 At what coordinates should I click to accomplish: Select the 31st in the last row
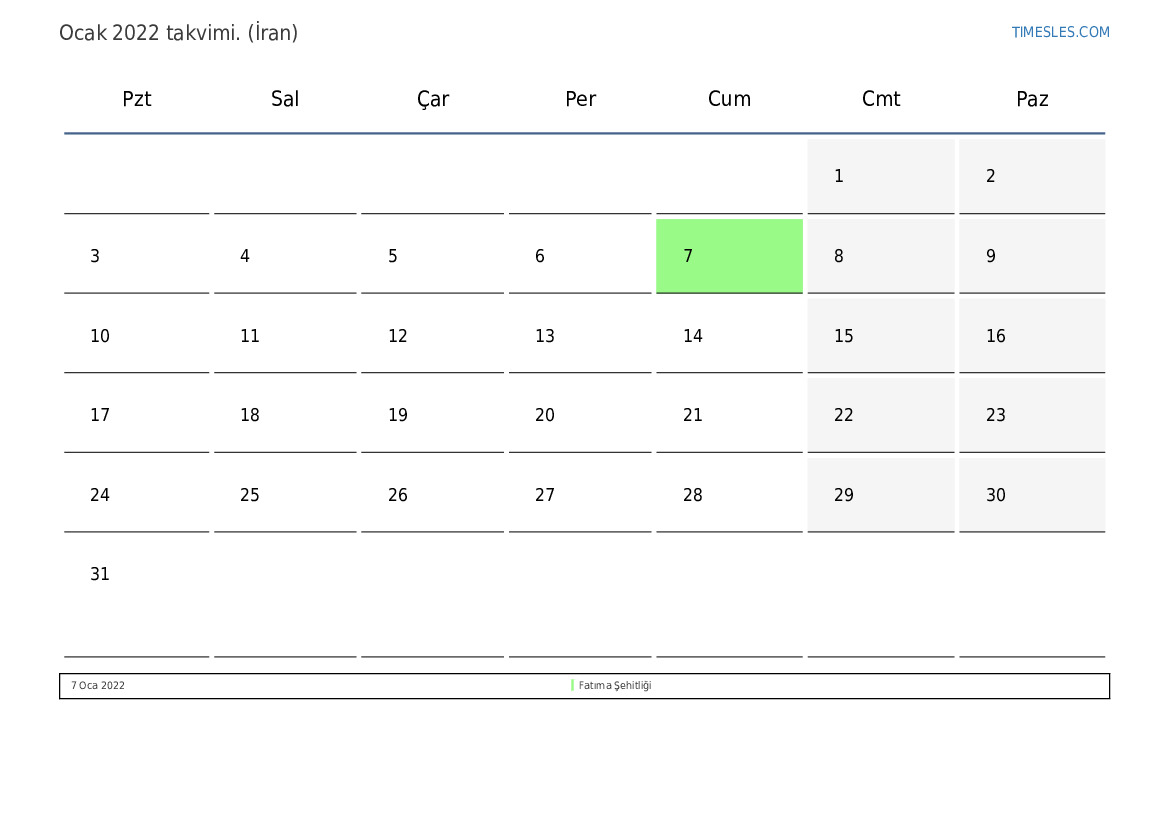pyautogui.click(x=100, y=575)
